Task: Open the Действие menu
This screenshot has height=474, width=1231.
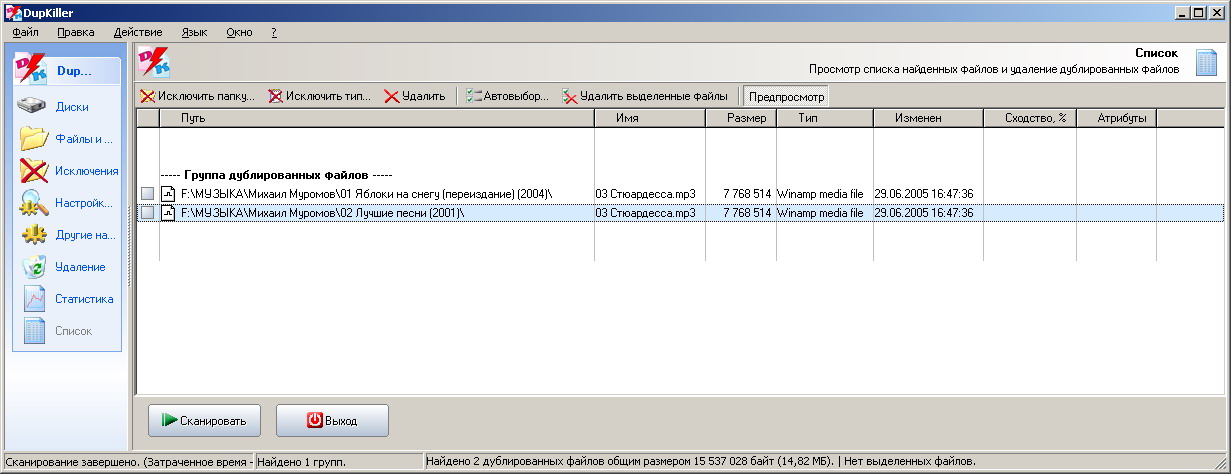Action: pyautogui.click(x=137, y=32)
